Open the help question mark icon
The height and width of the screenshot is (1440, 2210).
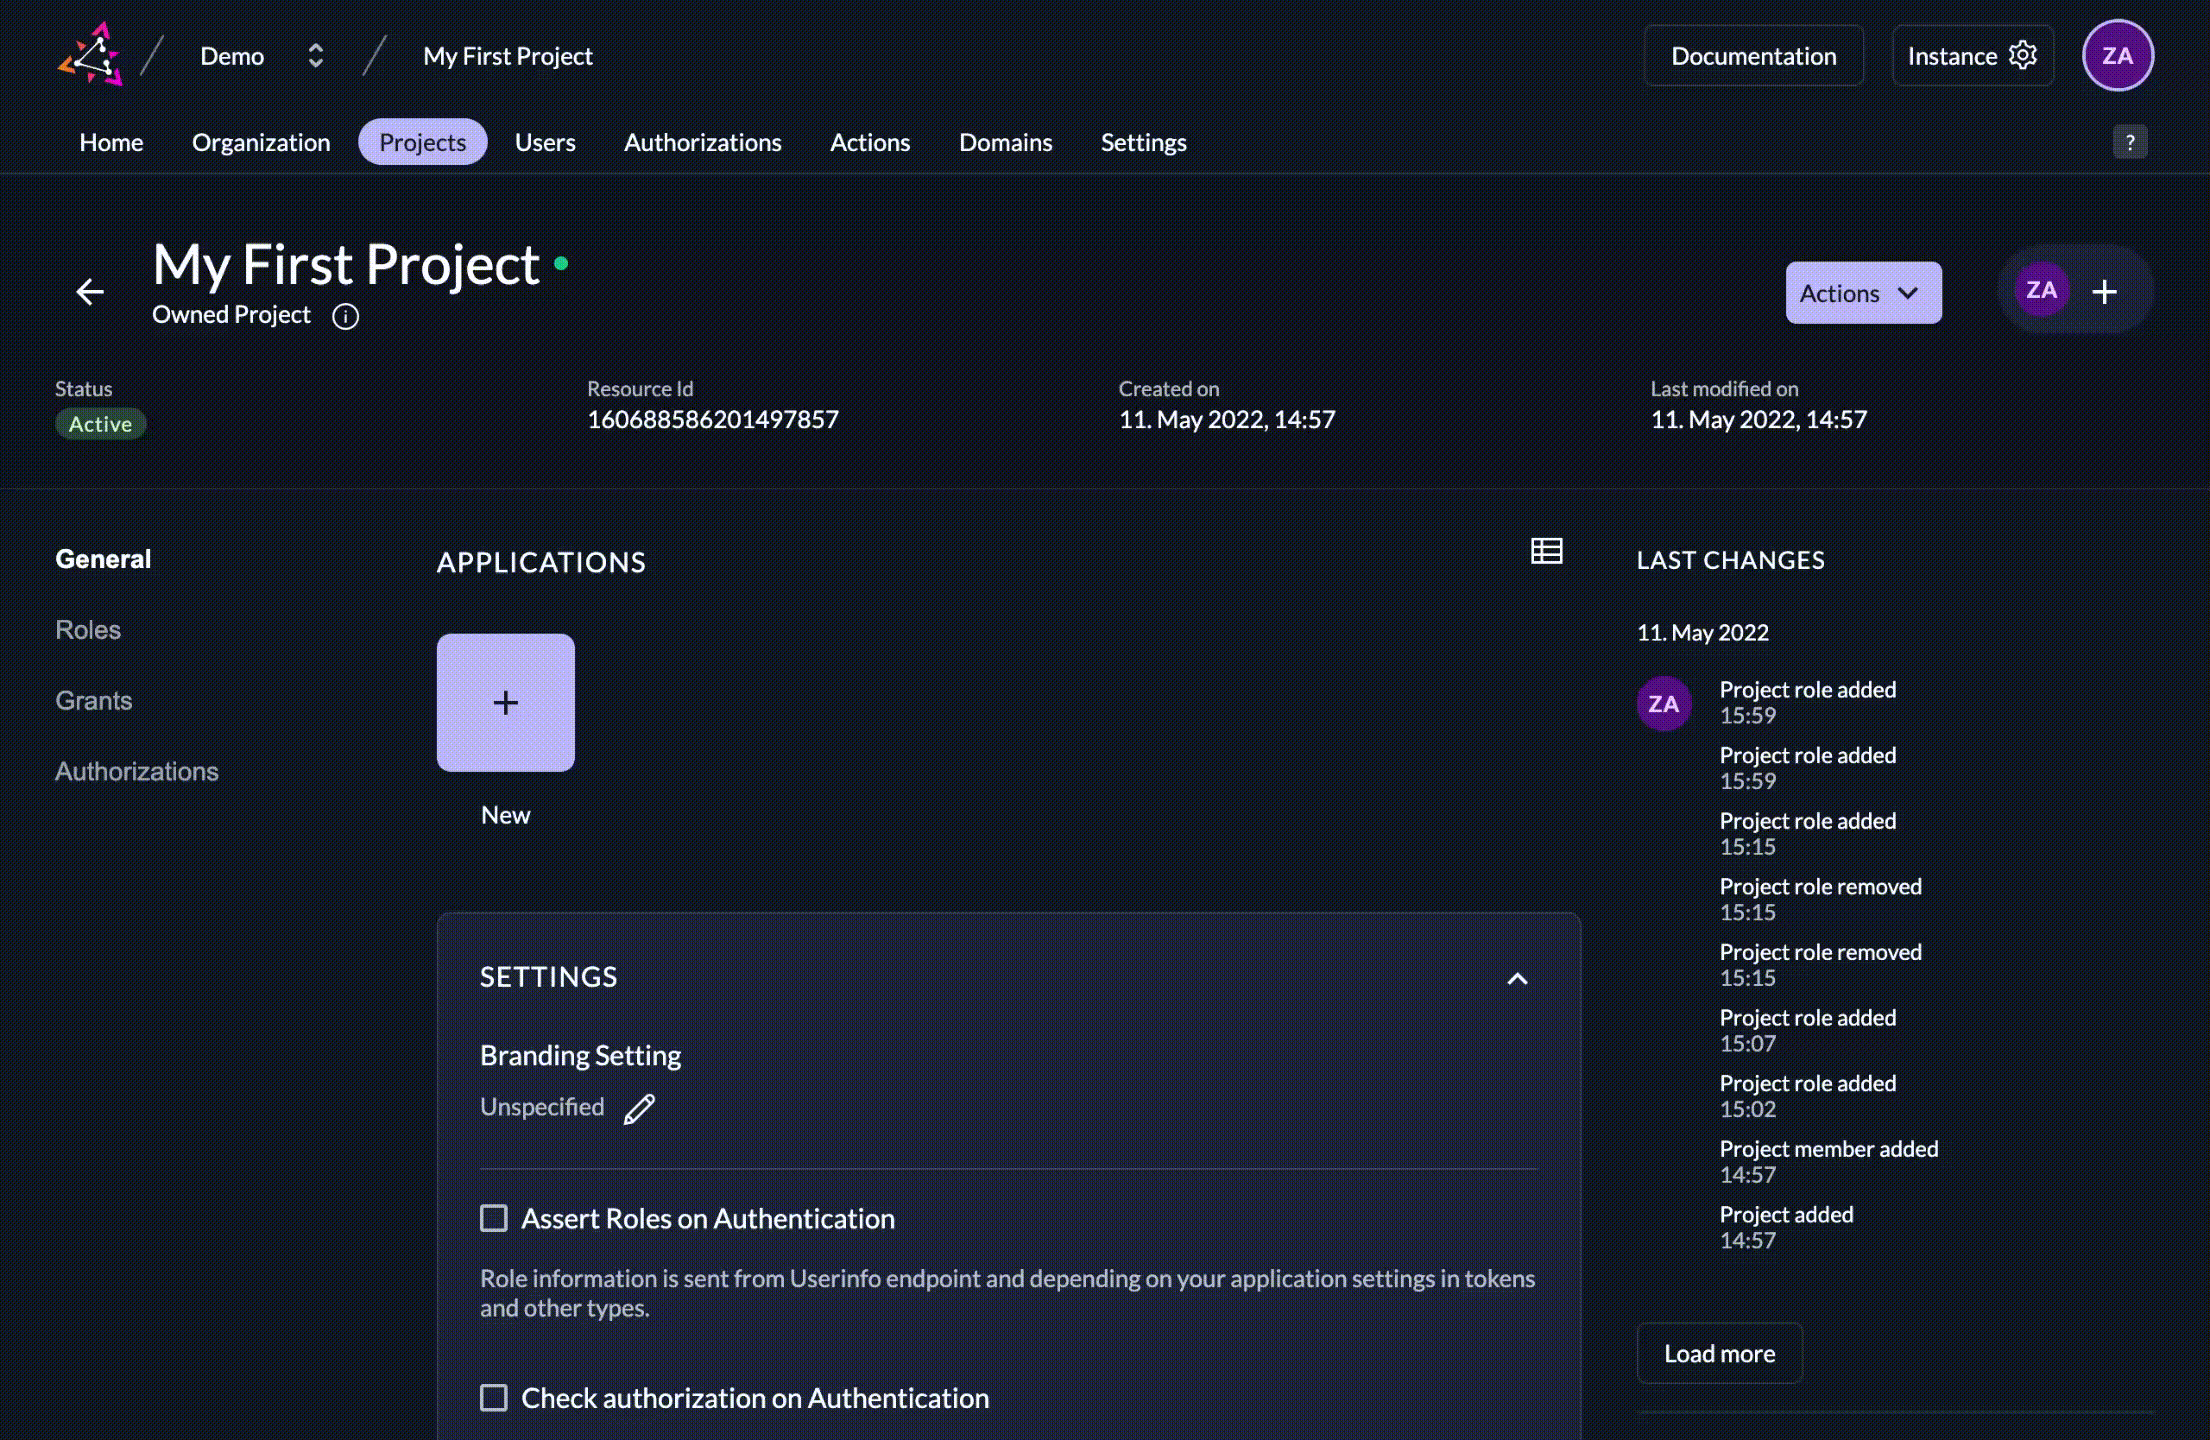click(2129, 142)
